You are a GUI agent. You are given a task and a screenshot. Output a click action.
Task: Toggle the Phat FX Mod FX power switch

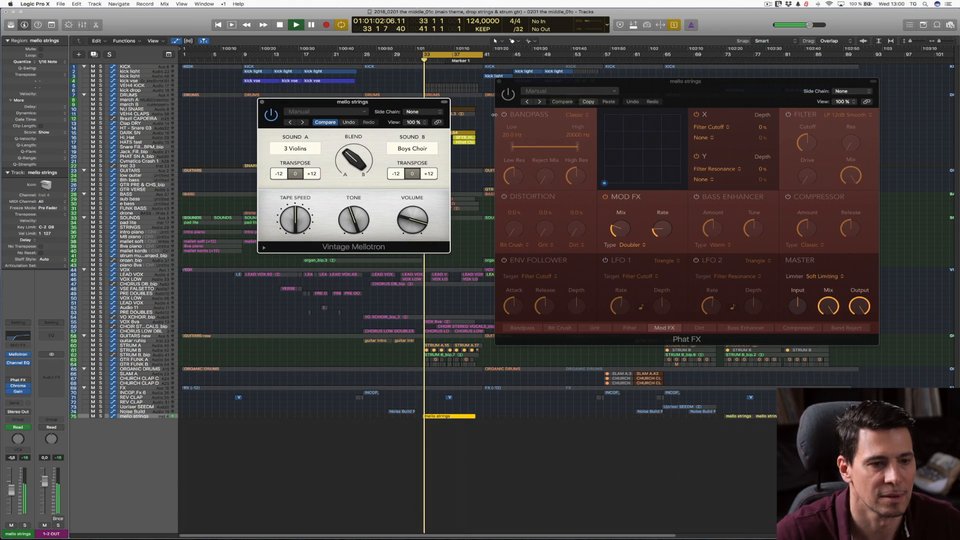point(605,197)
